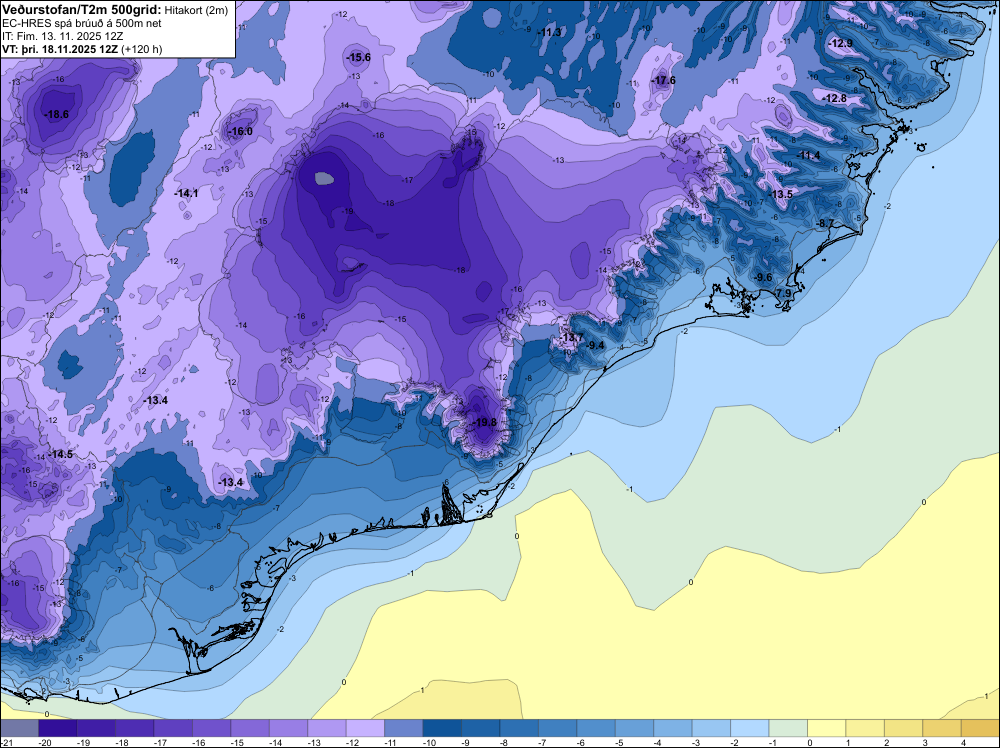This screenshot has width=1000, height=748.
Task: Pick the legend swatch labeled -9
Action: pos(481,728)
